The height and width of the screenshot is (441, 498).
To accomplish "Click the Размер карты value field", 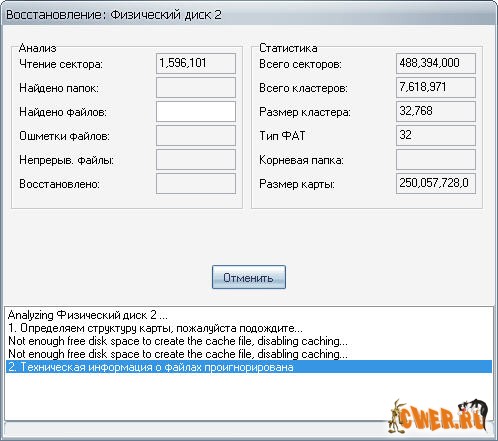I will tap(436, 183).
